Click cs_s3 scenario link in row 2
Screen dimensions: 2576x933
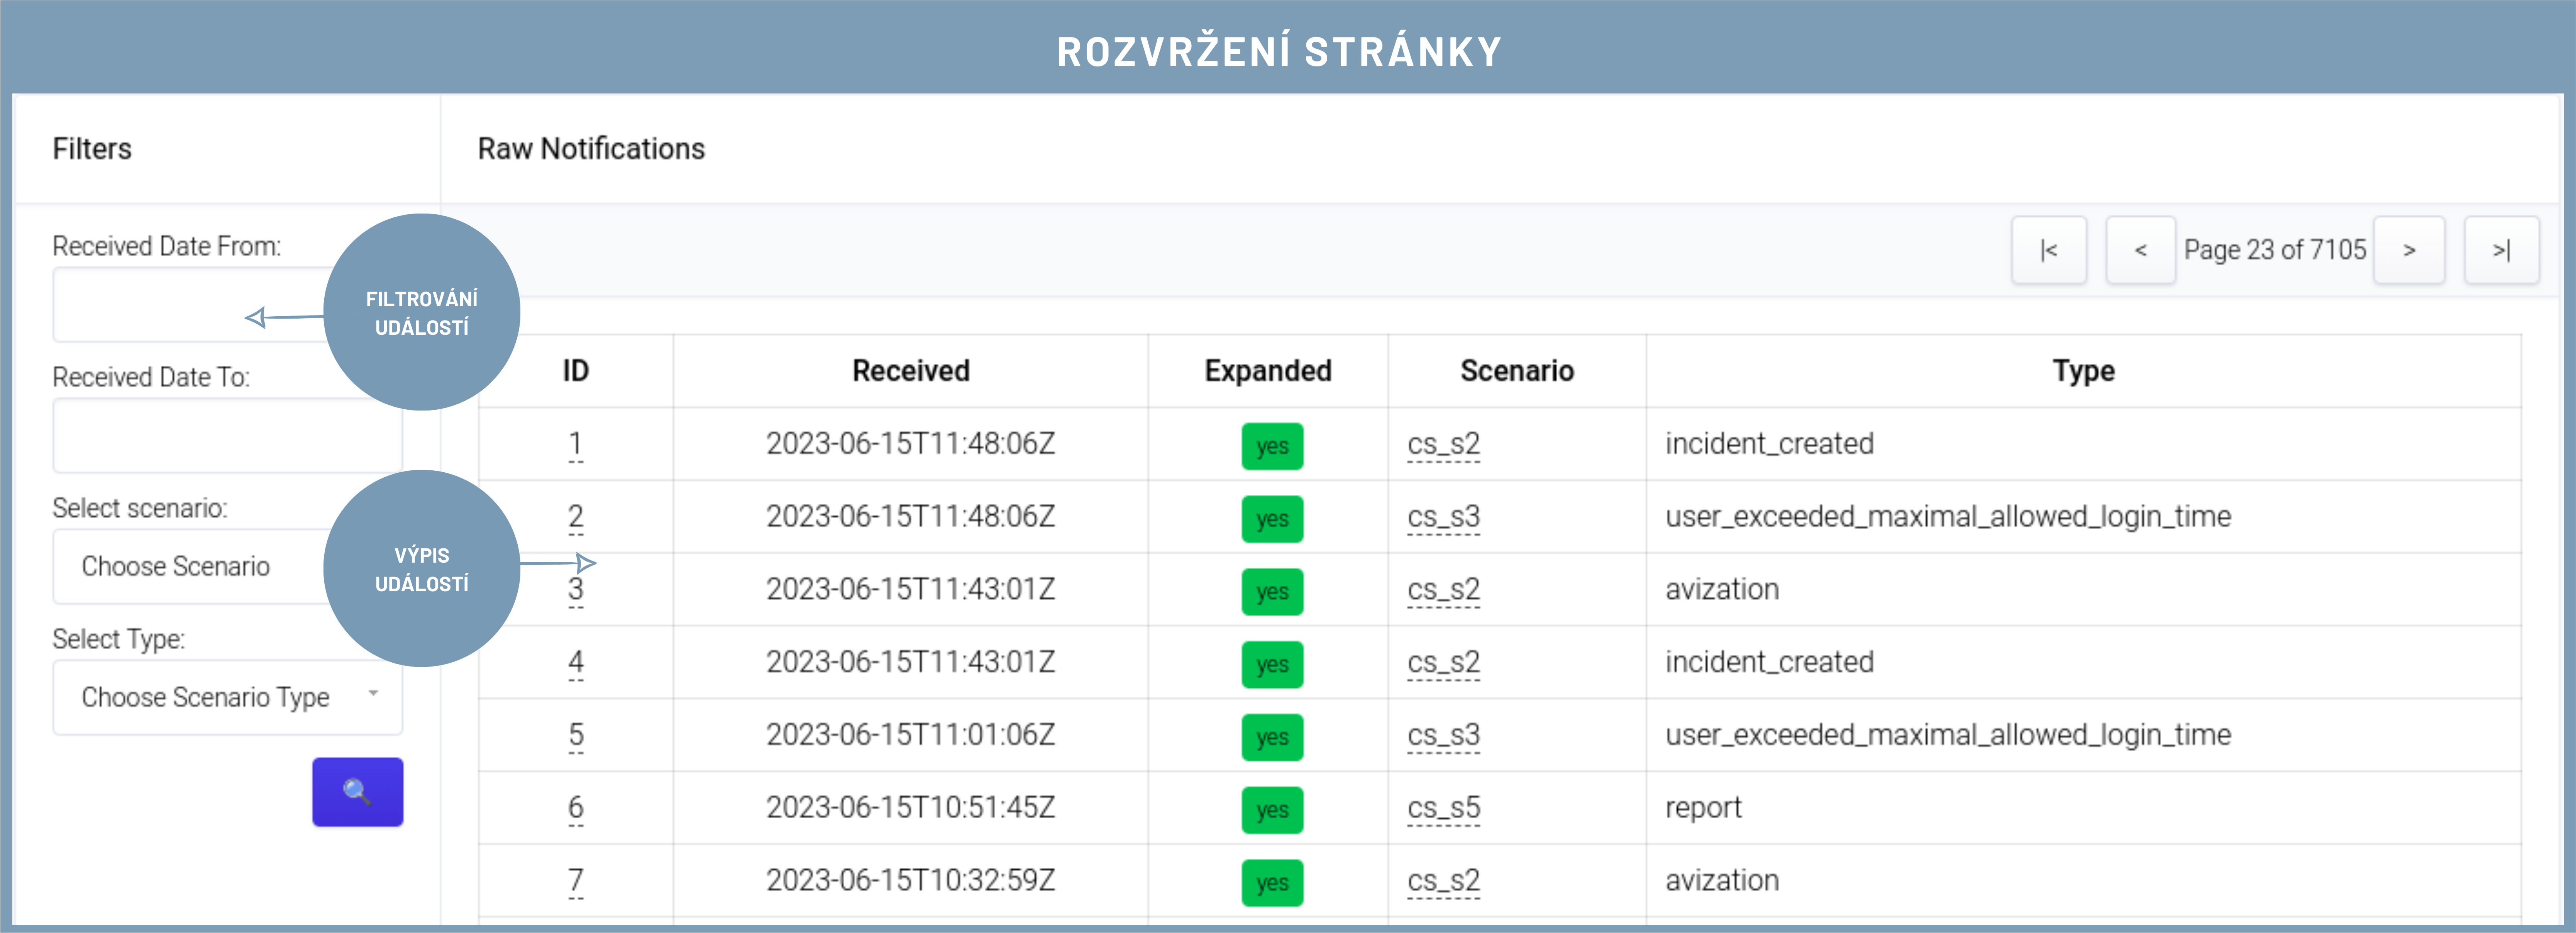pos(1443,517)
